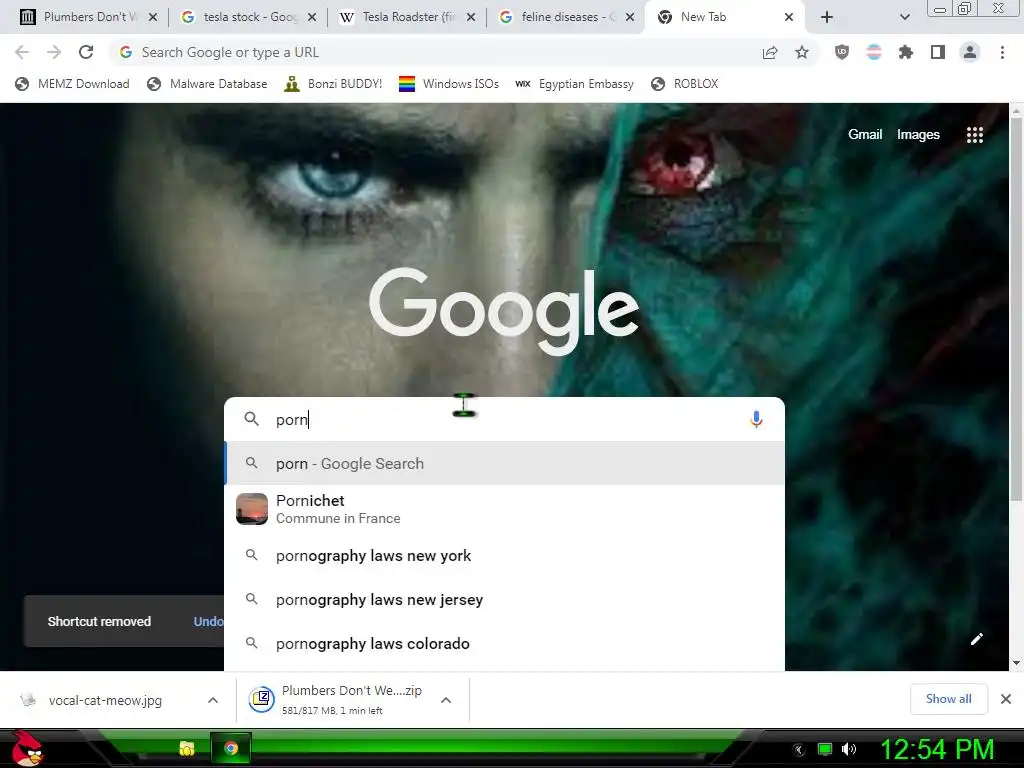Image resolution: width=1024 pixels, height=768 pixels.
Task: Open Egyptian Embassy bookmark
Action: tap(575, 84)
